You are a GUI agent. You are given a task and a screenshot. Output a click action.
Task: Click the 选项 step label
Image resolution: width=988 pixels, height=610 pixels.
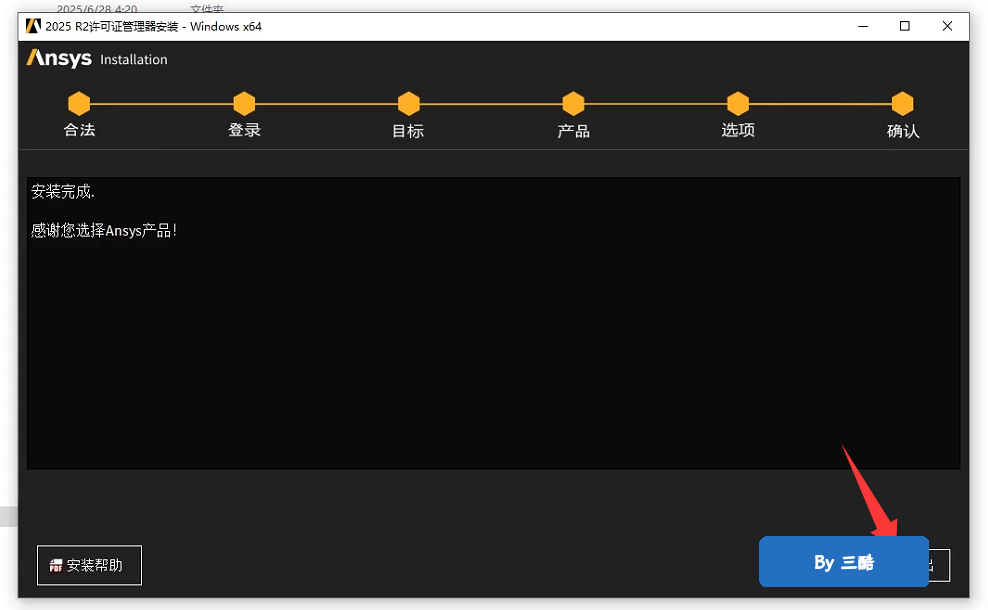738,130
